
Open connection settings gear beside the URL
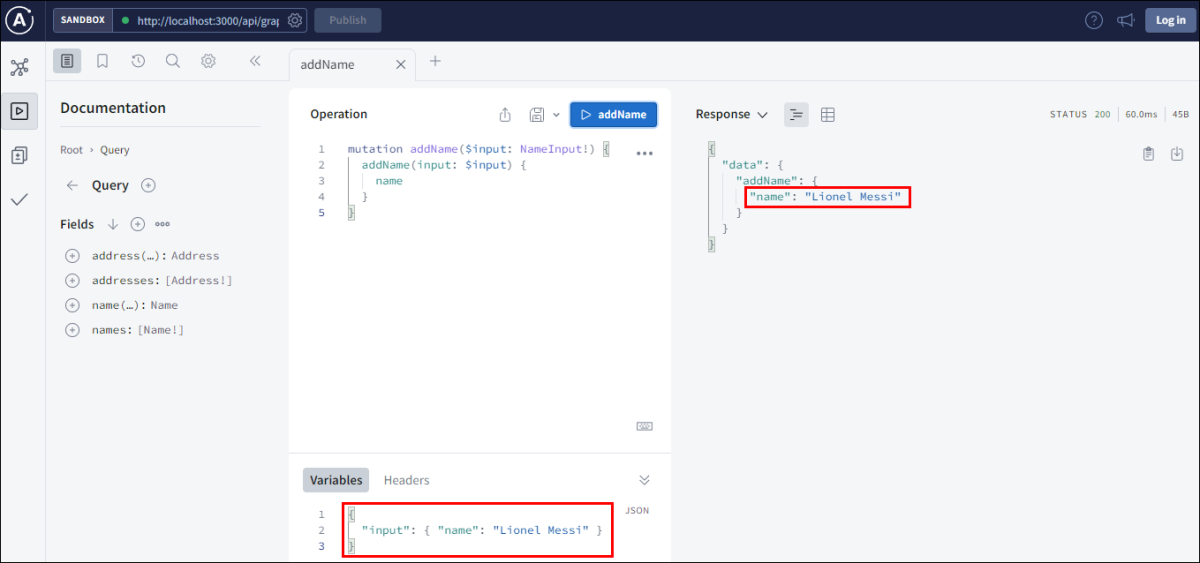[295, 20]
